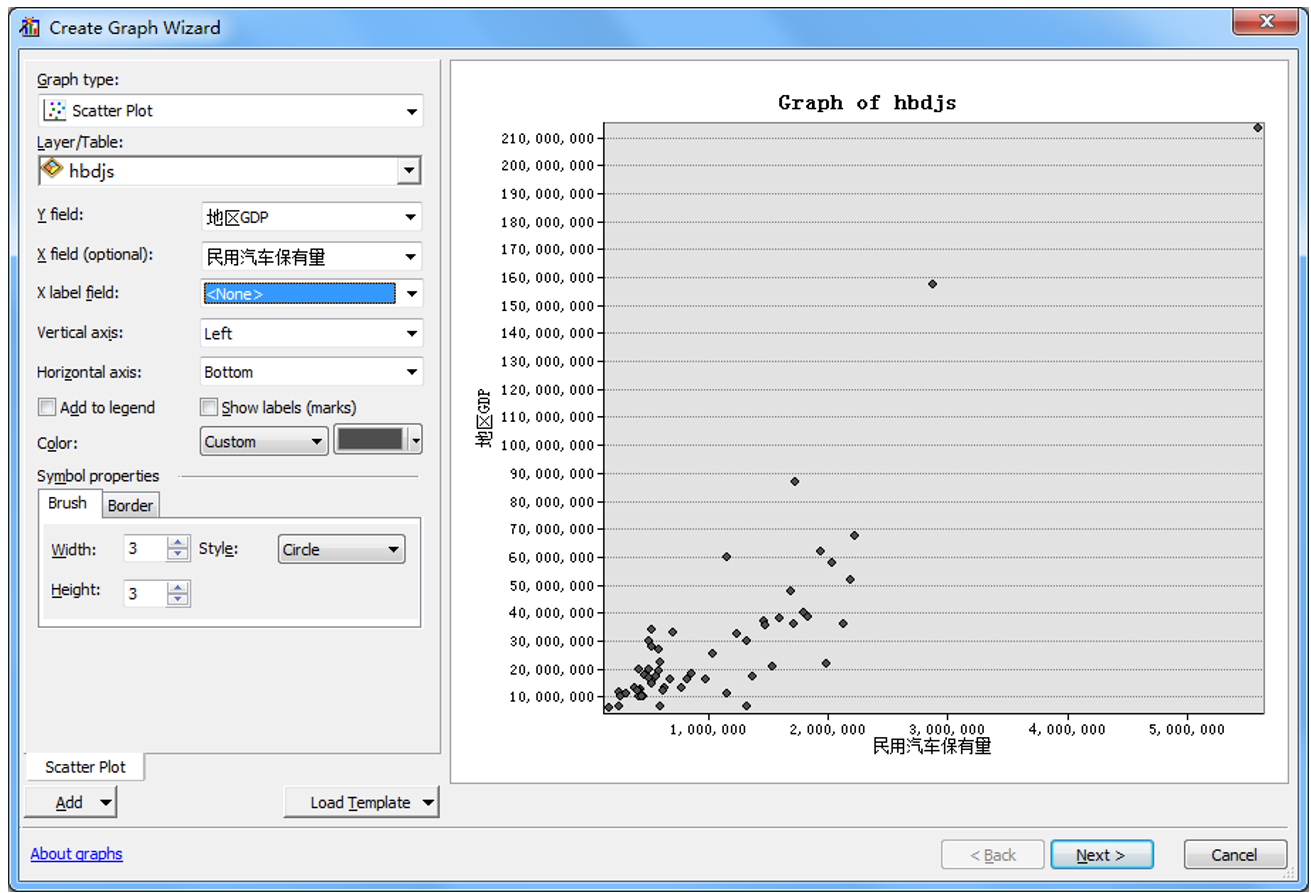1311x893 pixels.
Task: Open the Y field dropdown
Action: [x=410, y=217]
